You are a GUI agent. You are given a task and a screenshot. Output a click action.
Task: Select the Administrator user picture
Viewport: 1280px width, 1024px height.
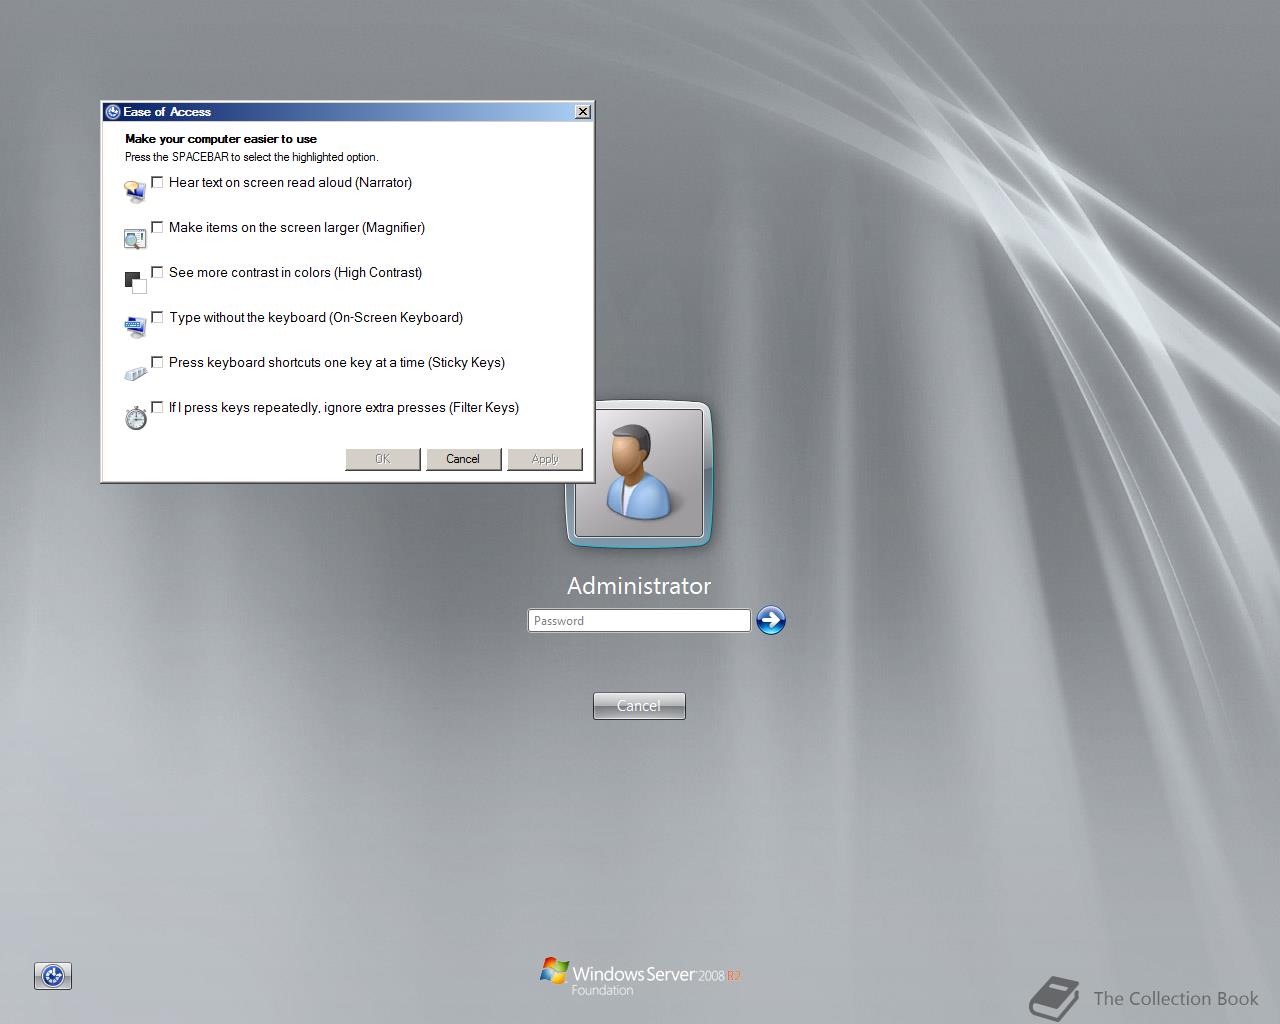(x=639, y=474)
